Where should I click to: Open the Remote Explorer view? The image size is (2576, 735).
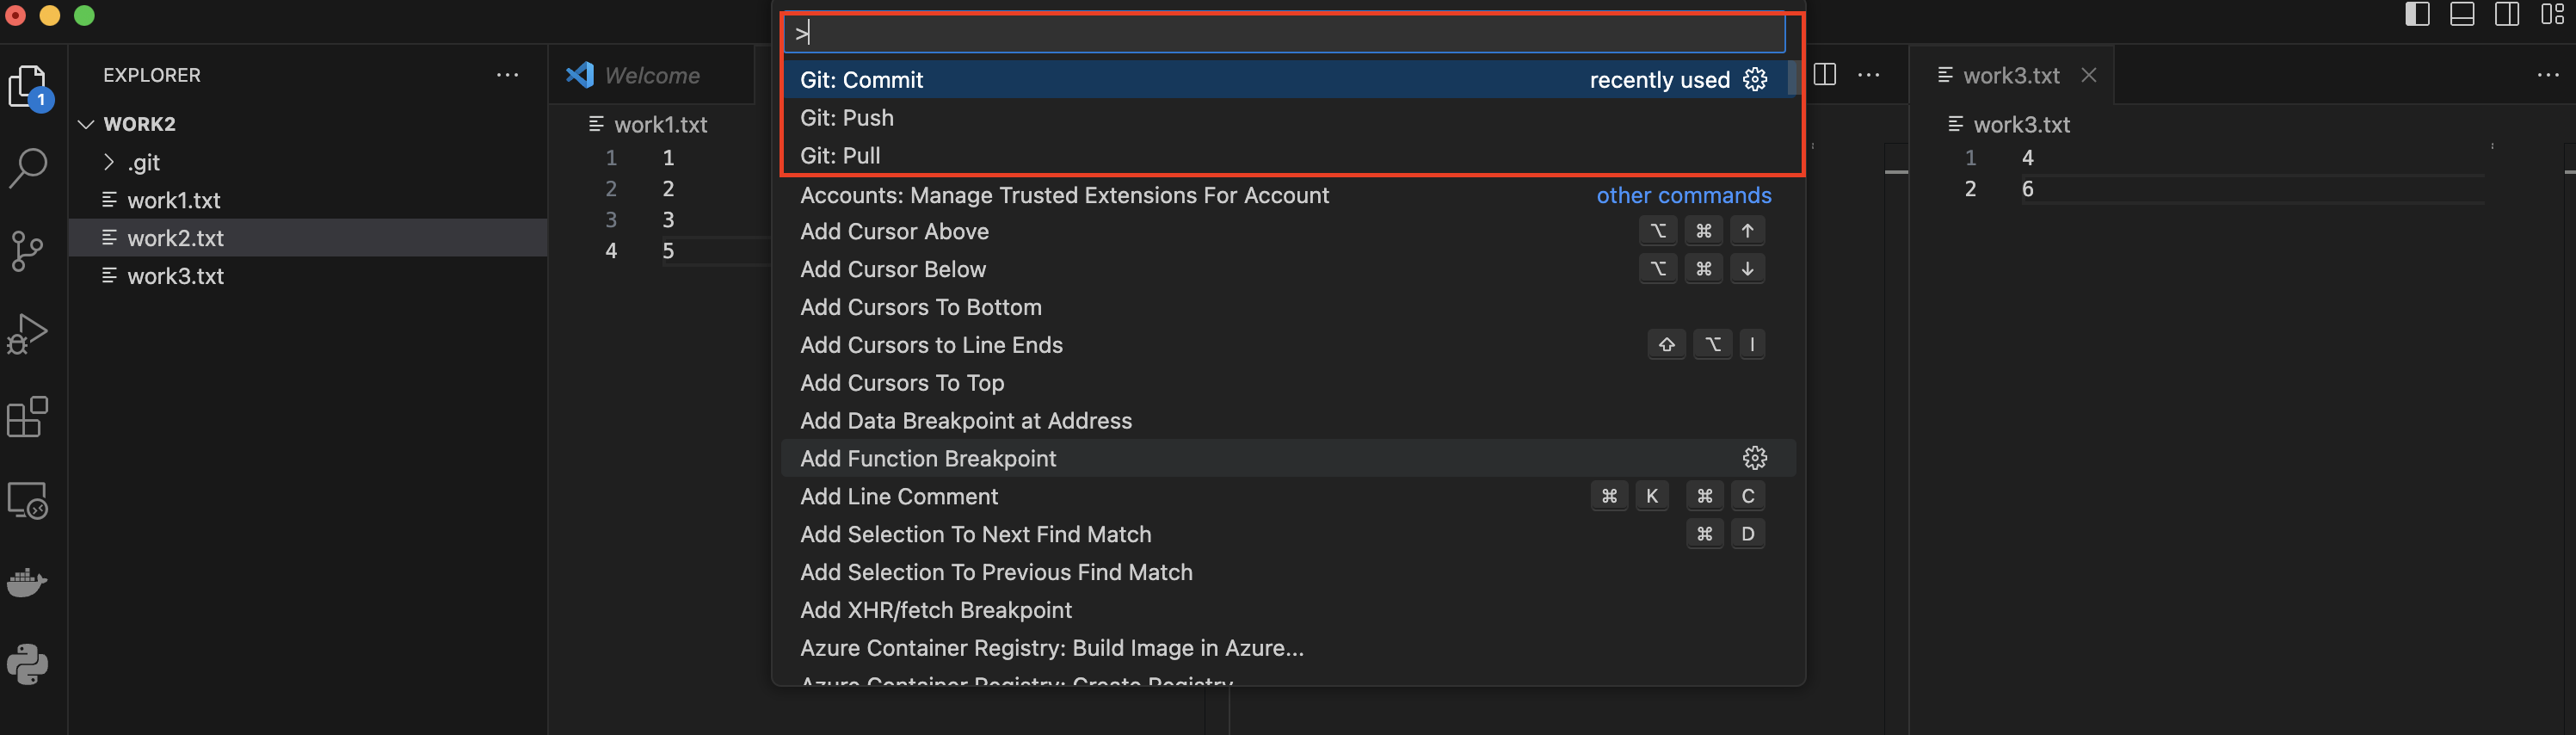click(x=28, y=500)
